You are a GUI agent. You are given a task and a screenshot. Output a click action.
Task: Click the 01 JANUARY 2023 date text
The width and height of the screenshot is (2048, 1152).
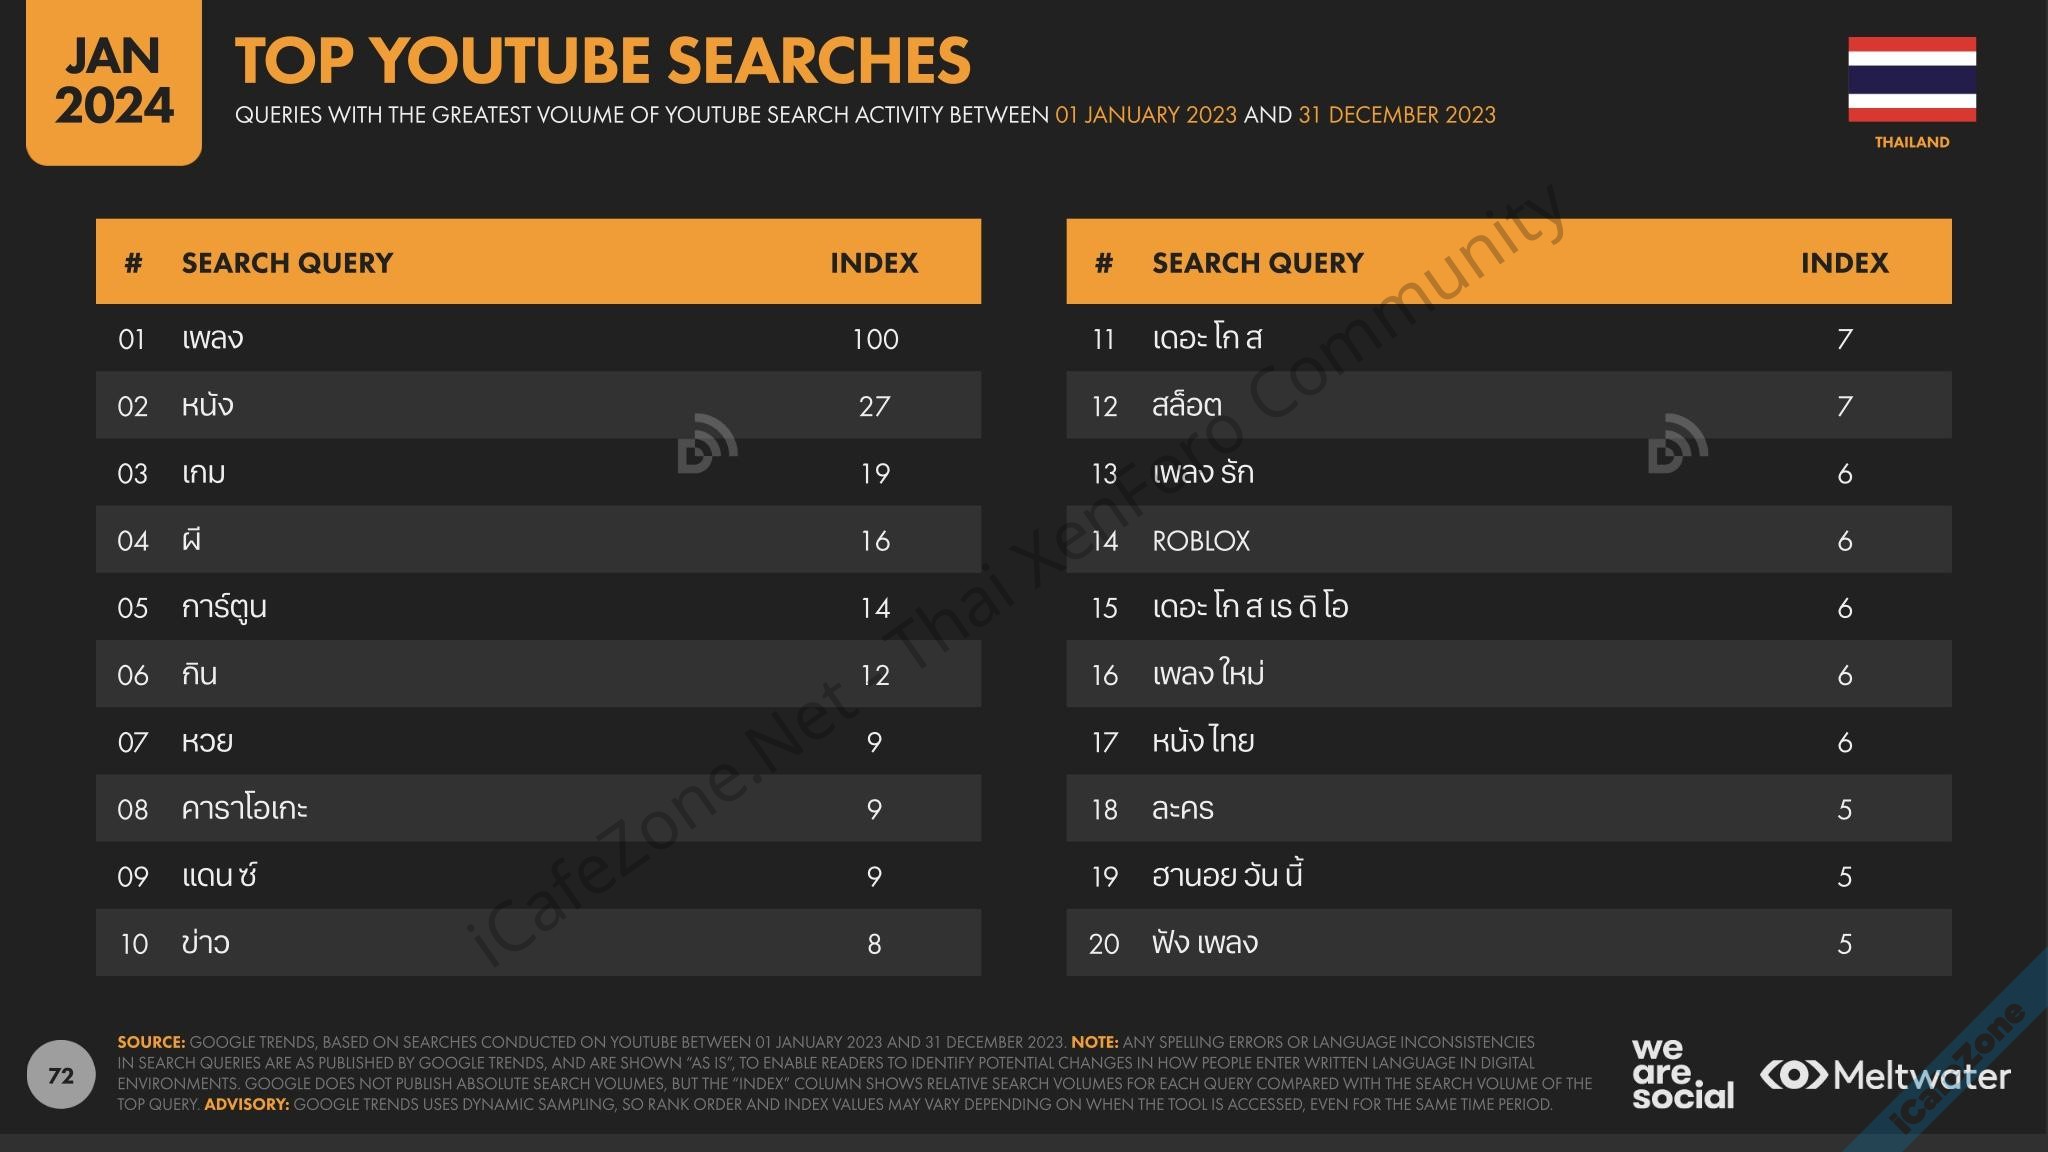tap(1146, 115)
